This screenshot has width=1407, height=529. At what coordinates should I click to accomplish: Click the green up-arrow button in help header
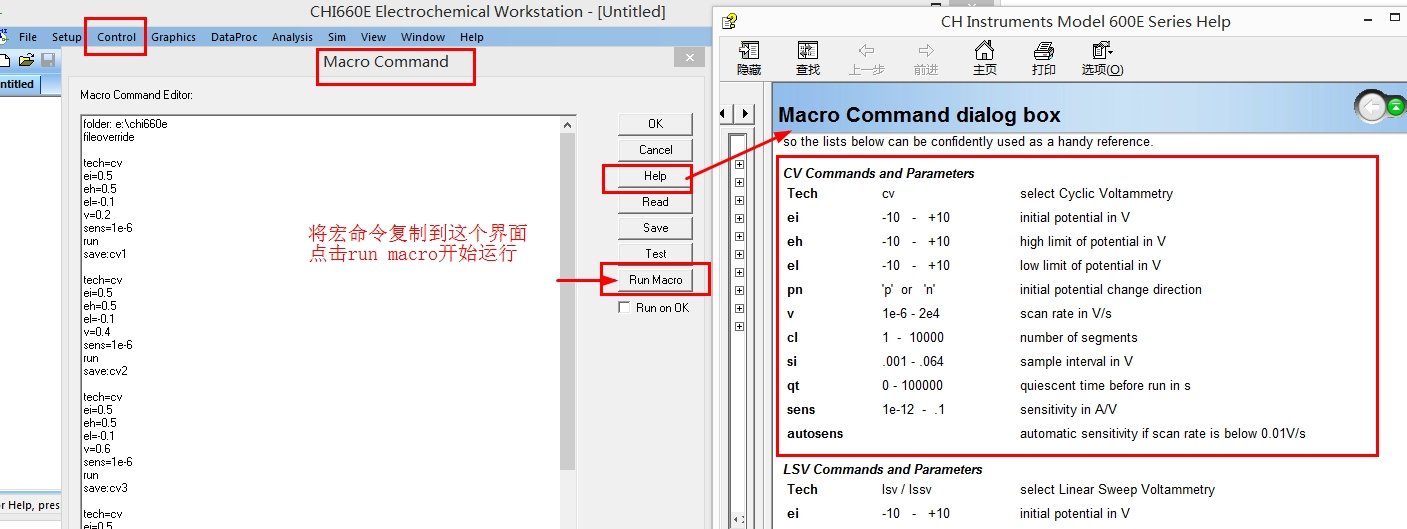click(1394, 106)
